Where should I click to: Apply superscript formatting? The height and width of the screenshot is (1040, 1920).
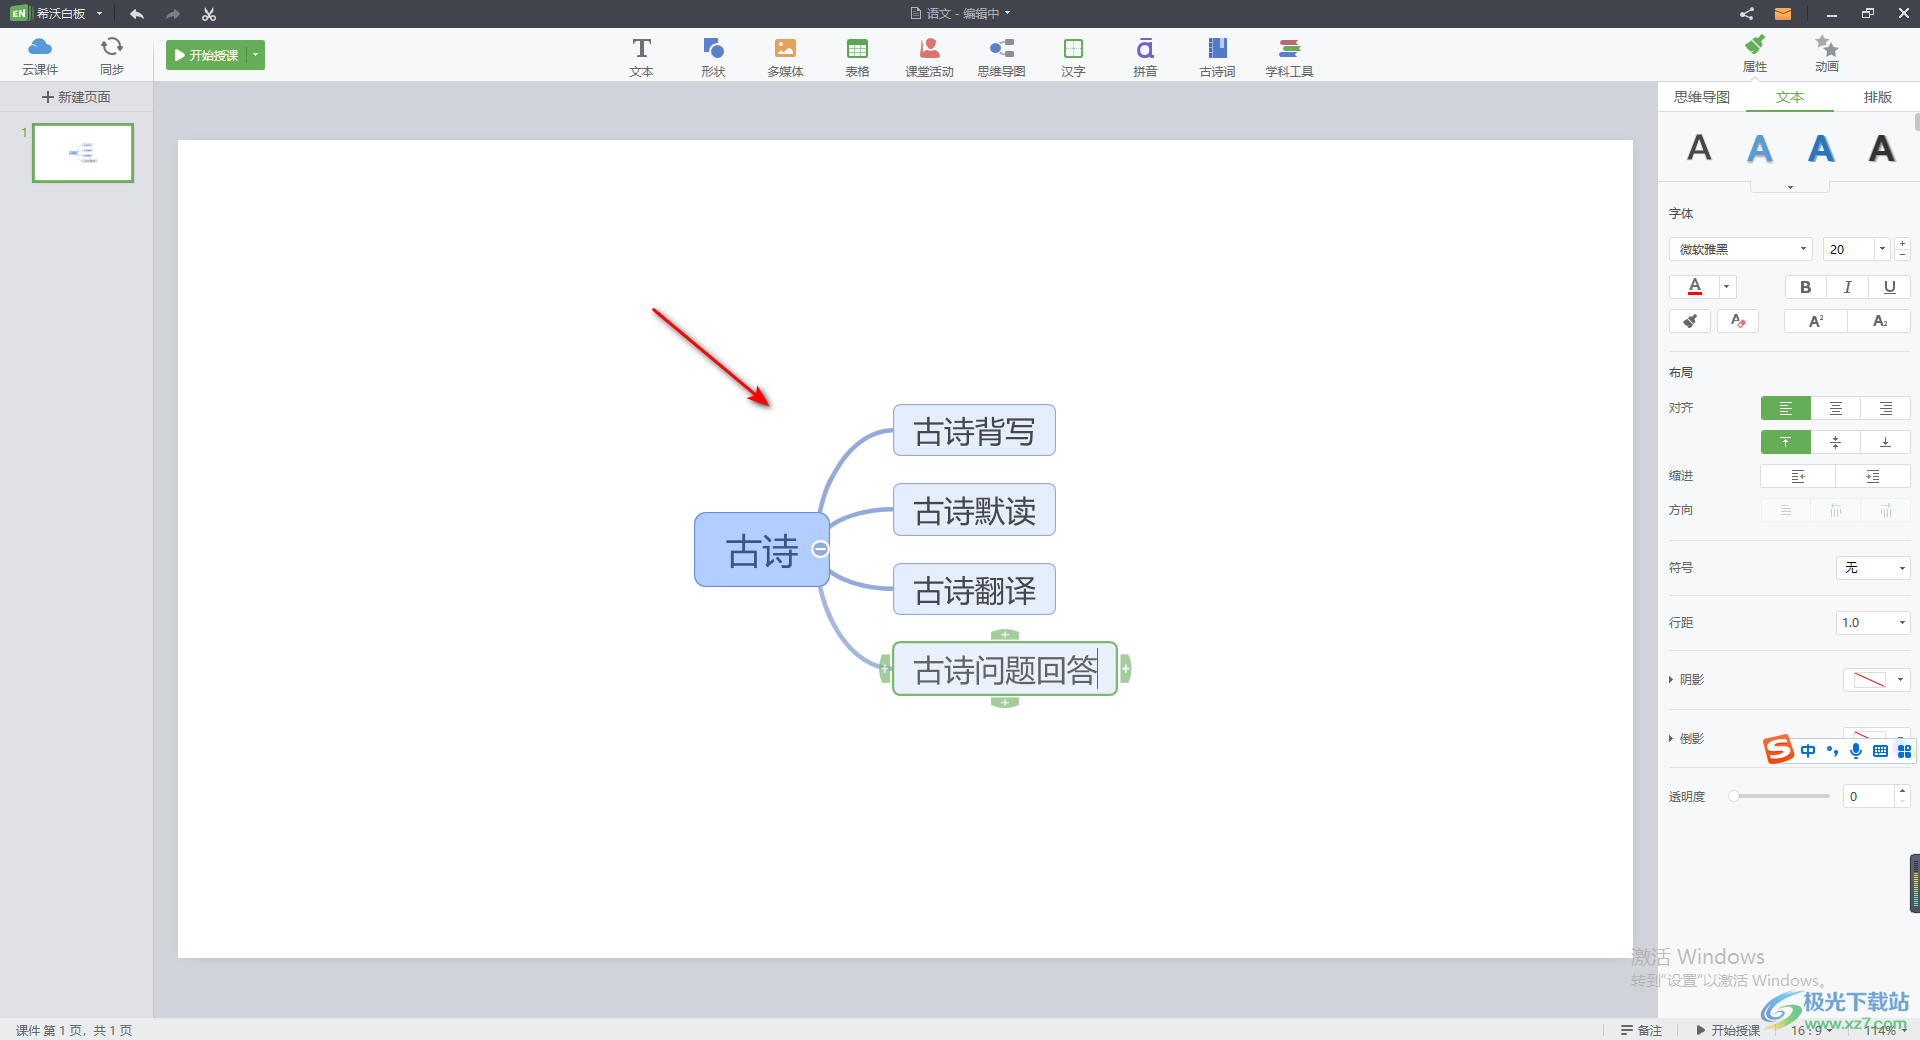pos(1816,321)
